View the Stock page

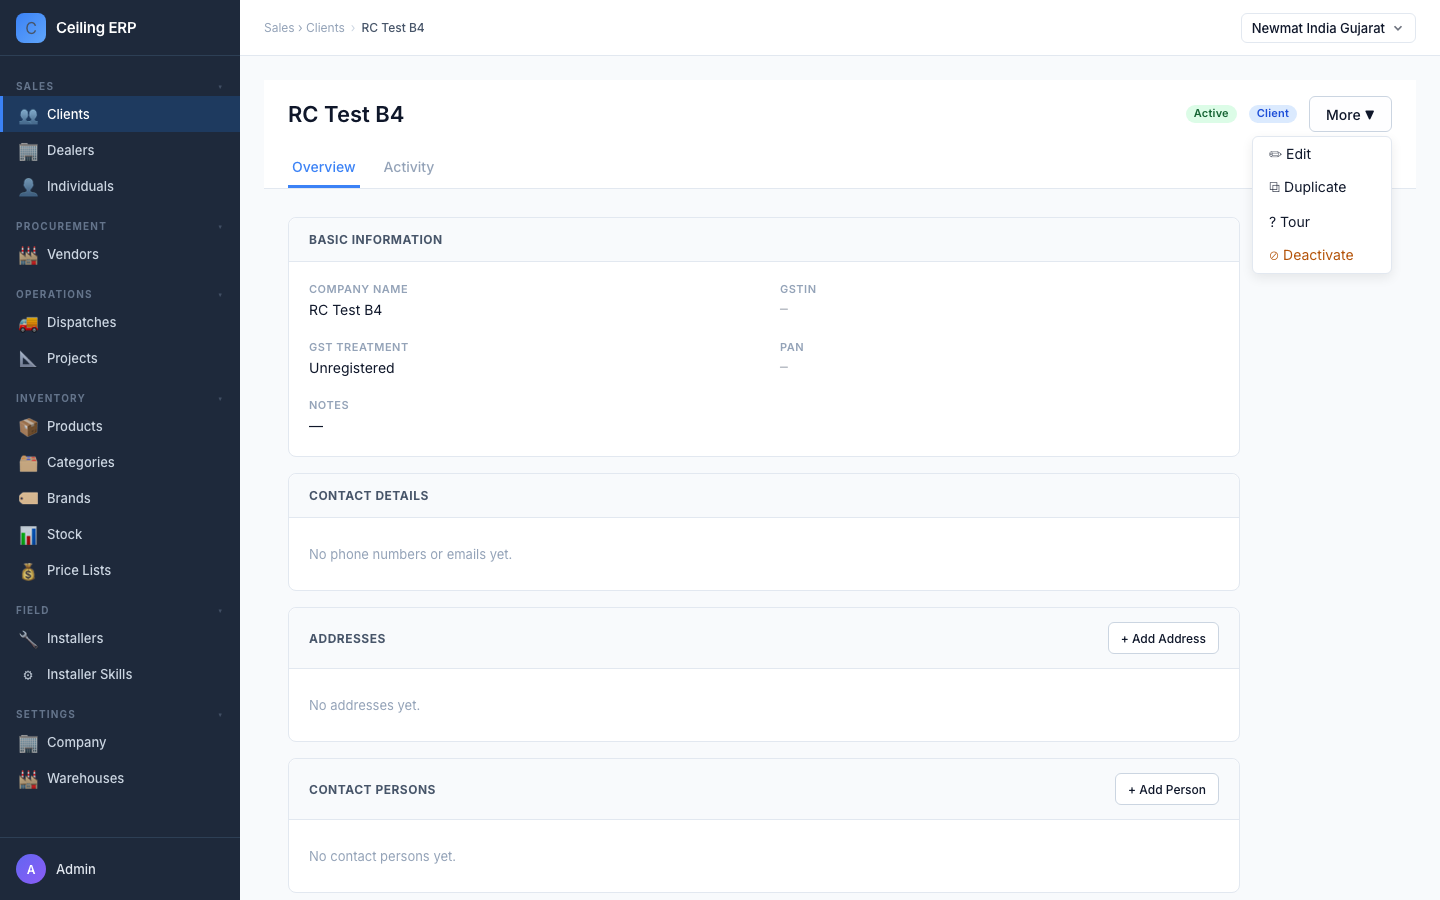(120, 534)
